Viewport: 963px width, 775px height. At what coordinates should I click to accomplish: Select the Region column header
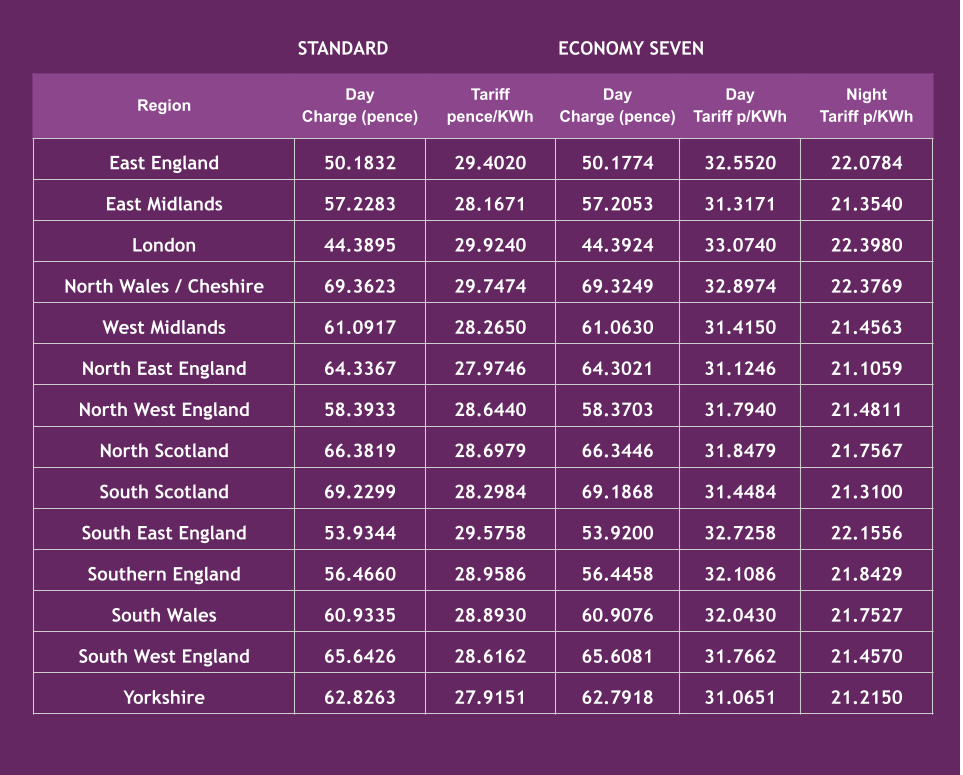164,105
